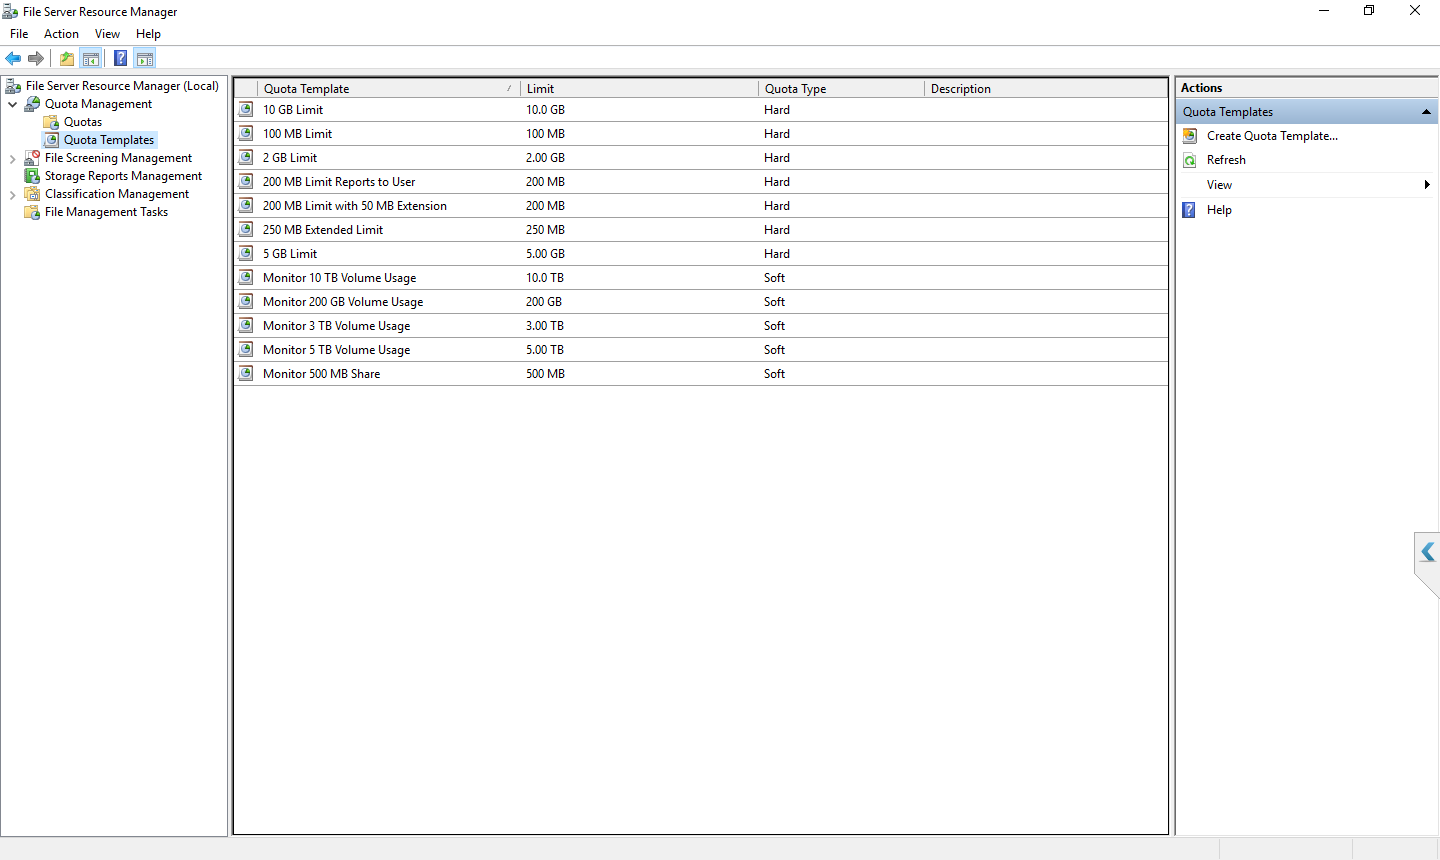Open the View submenu in Actions pane

click(1219, 185)
